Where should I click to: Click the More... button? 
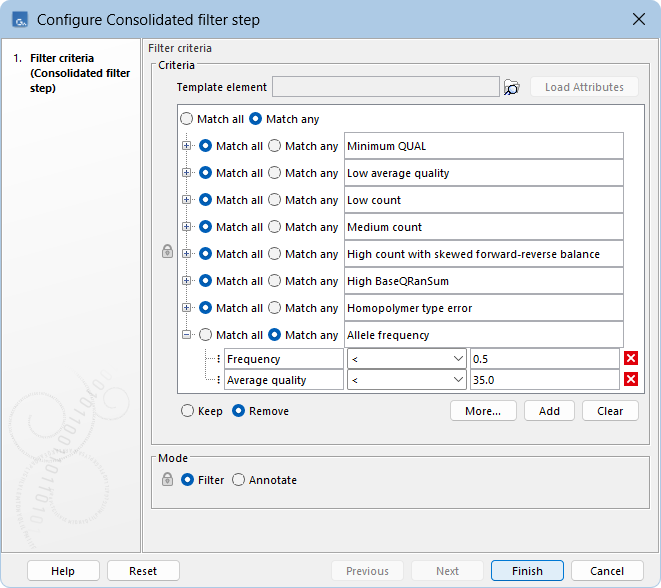pyautogui.click(x=483, y=411)
